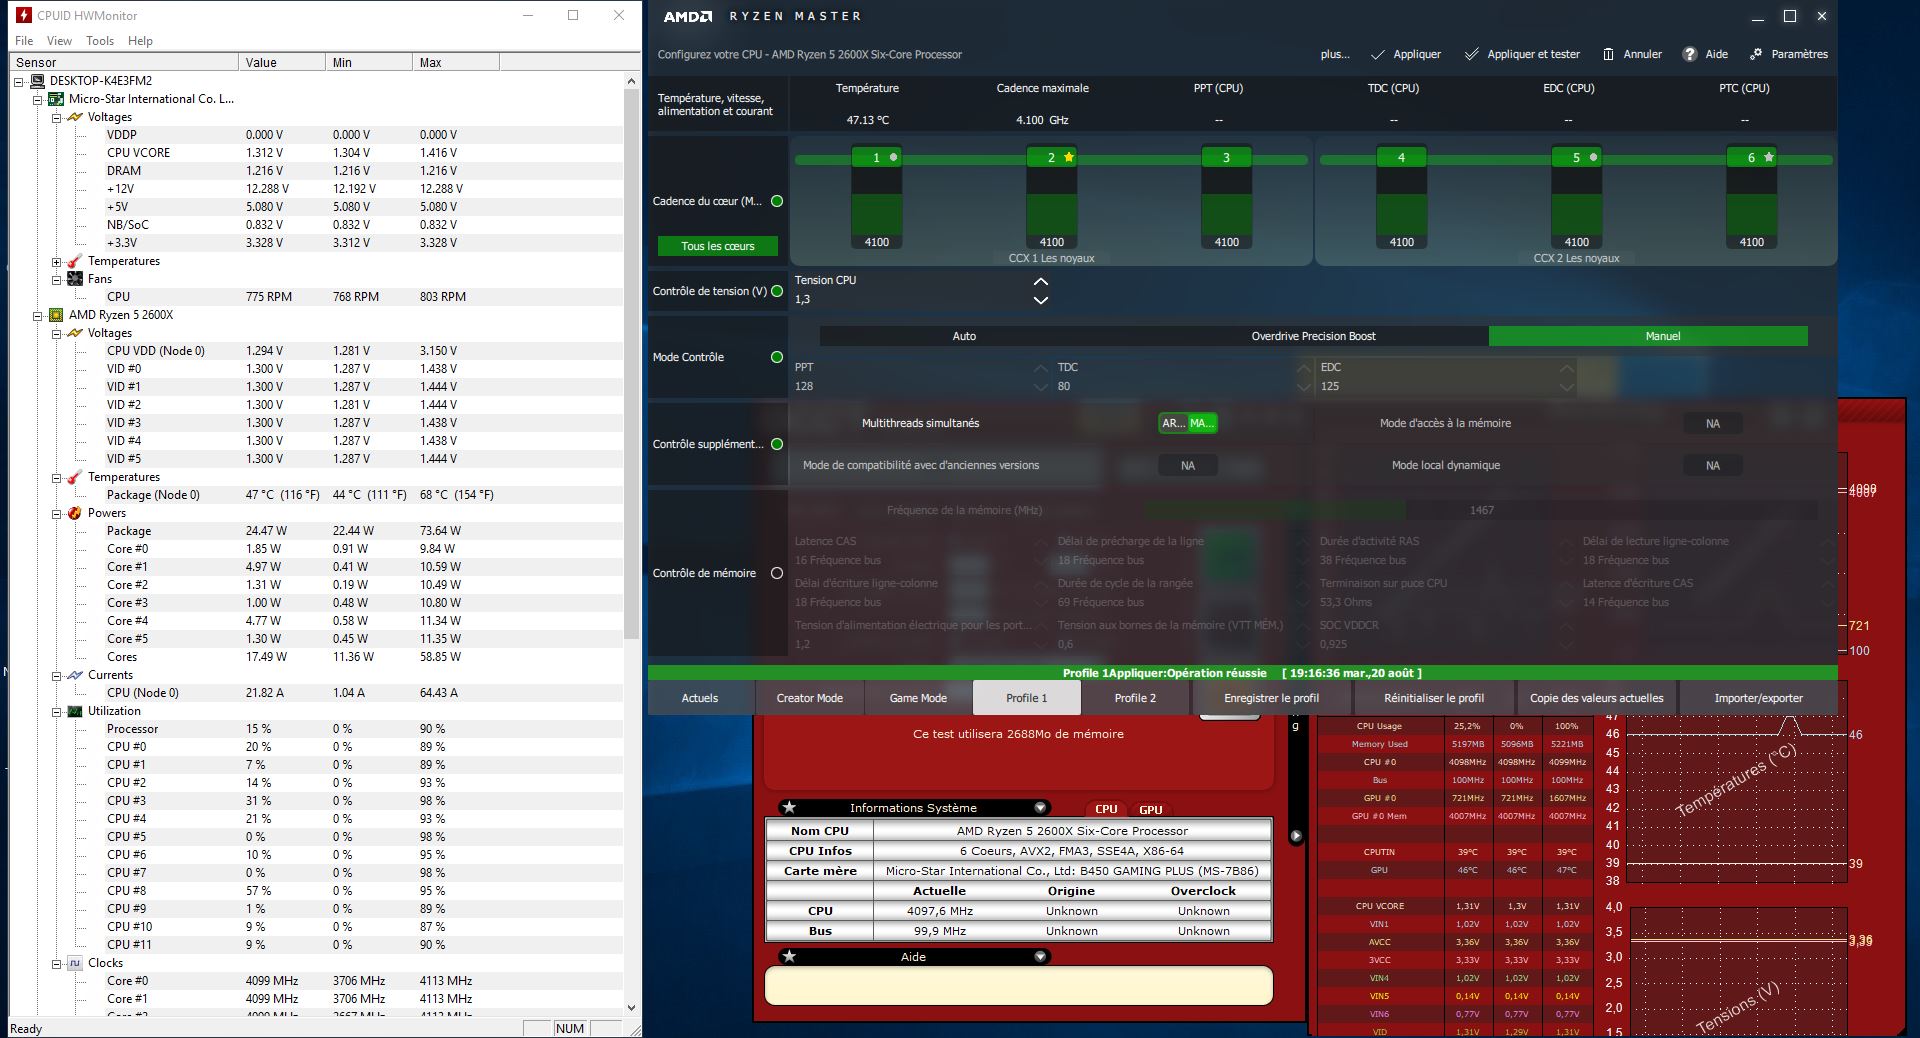Image resolution: width=1920 pixels, height=1038 pixels.
Task: Select Overdrive Precision Boost mode
Action: click(x=1313, y=336)
